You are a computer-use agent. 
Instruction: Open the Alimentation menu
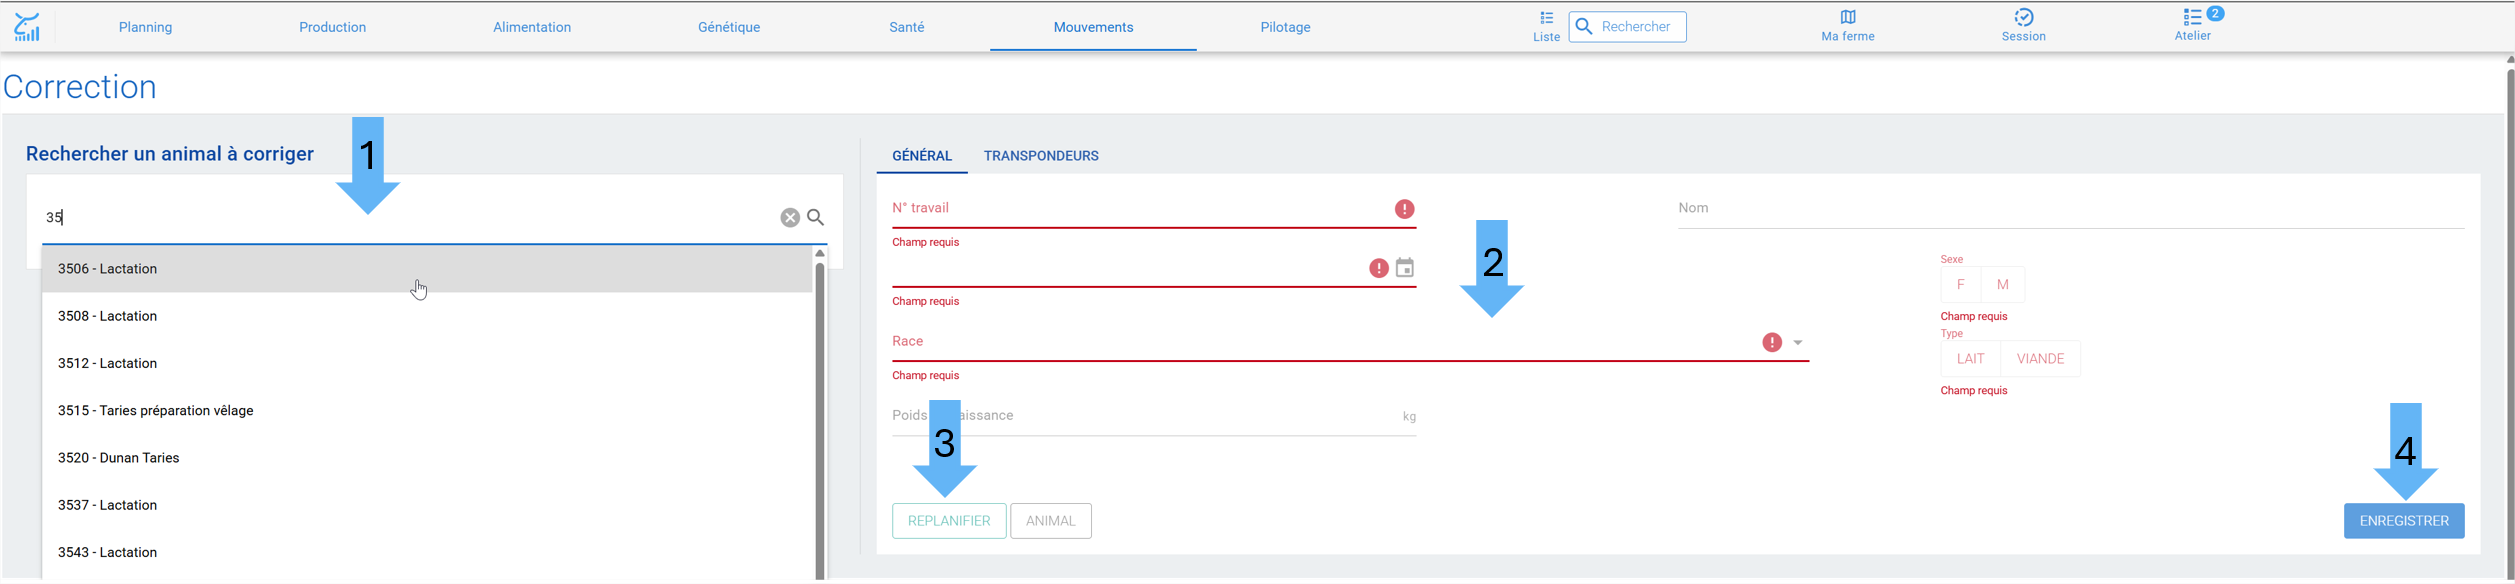[532, 27]
